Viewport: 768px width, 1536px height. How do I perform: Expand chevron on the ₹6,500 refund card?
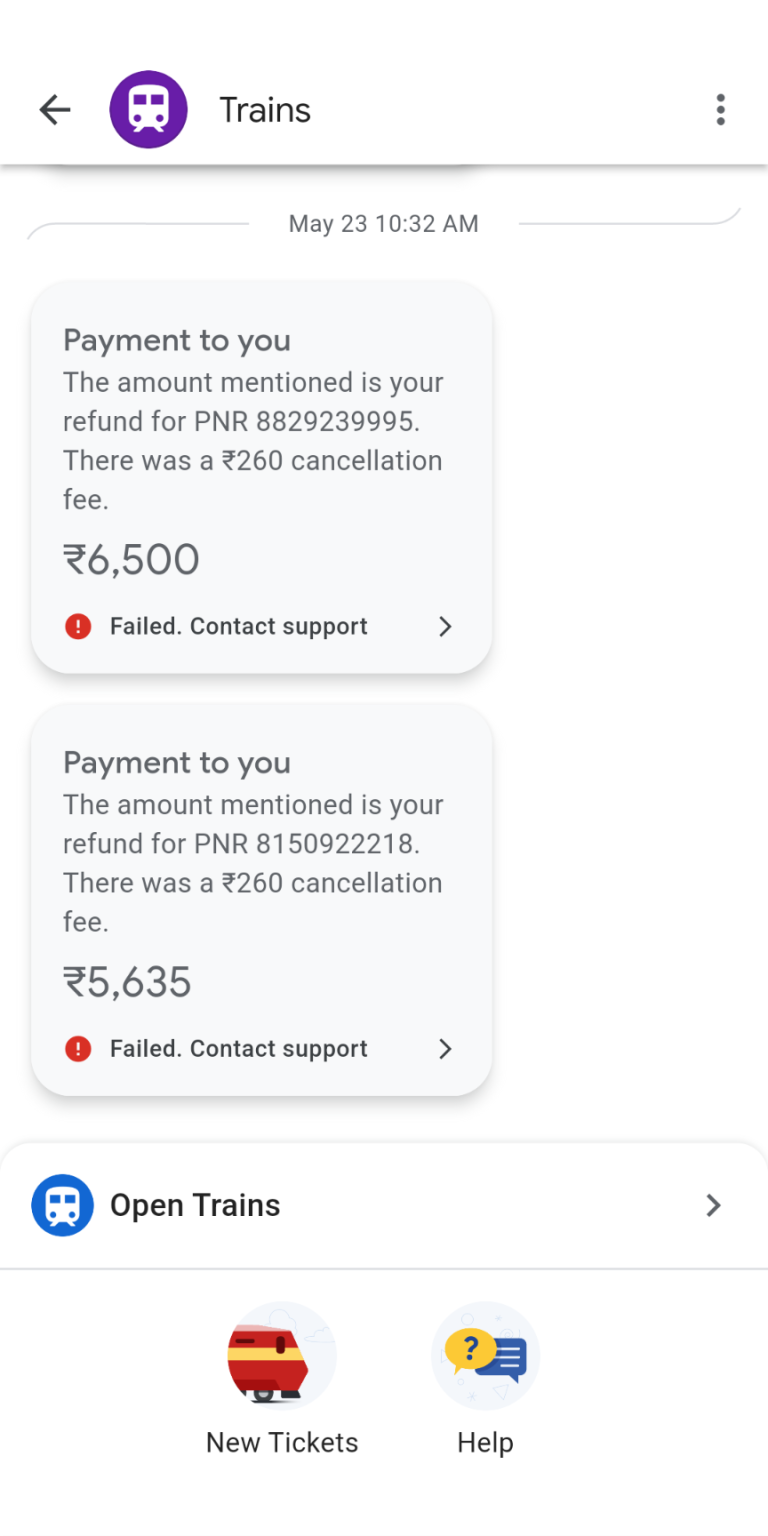(x=446, y=627)
